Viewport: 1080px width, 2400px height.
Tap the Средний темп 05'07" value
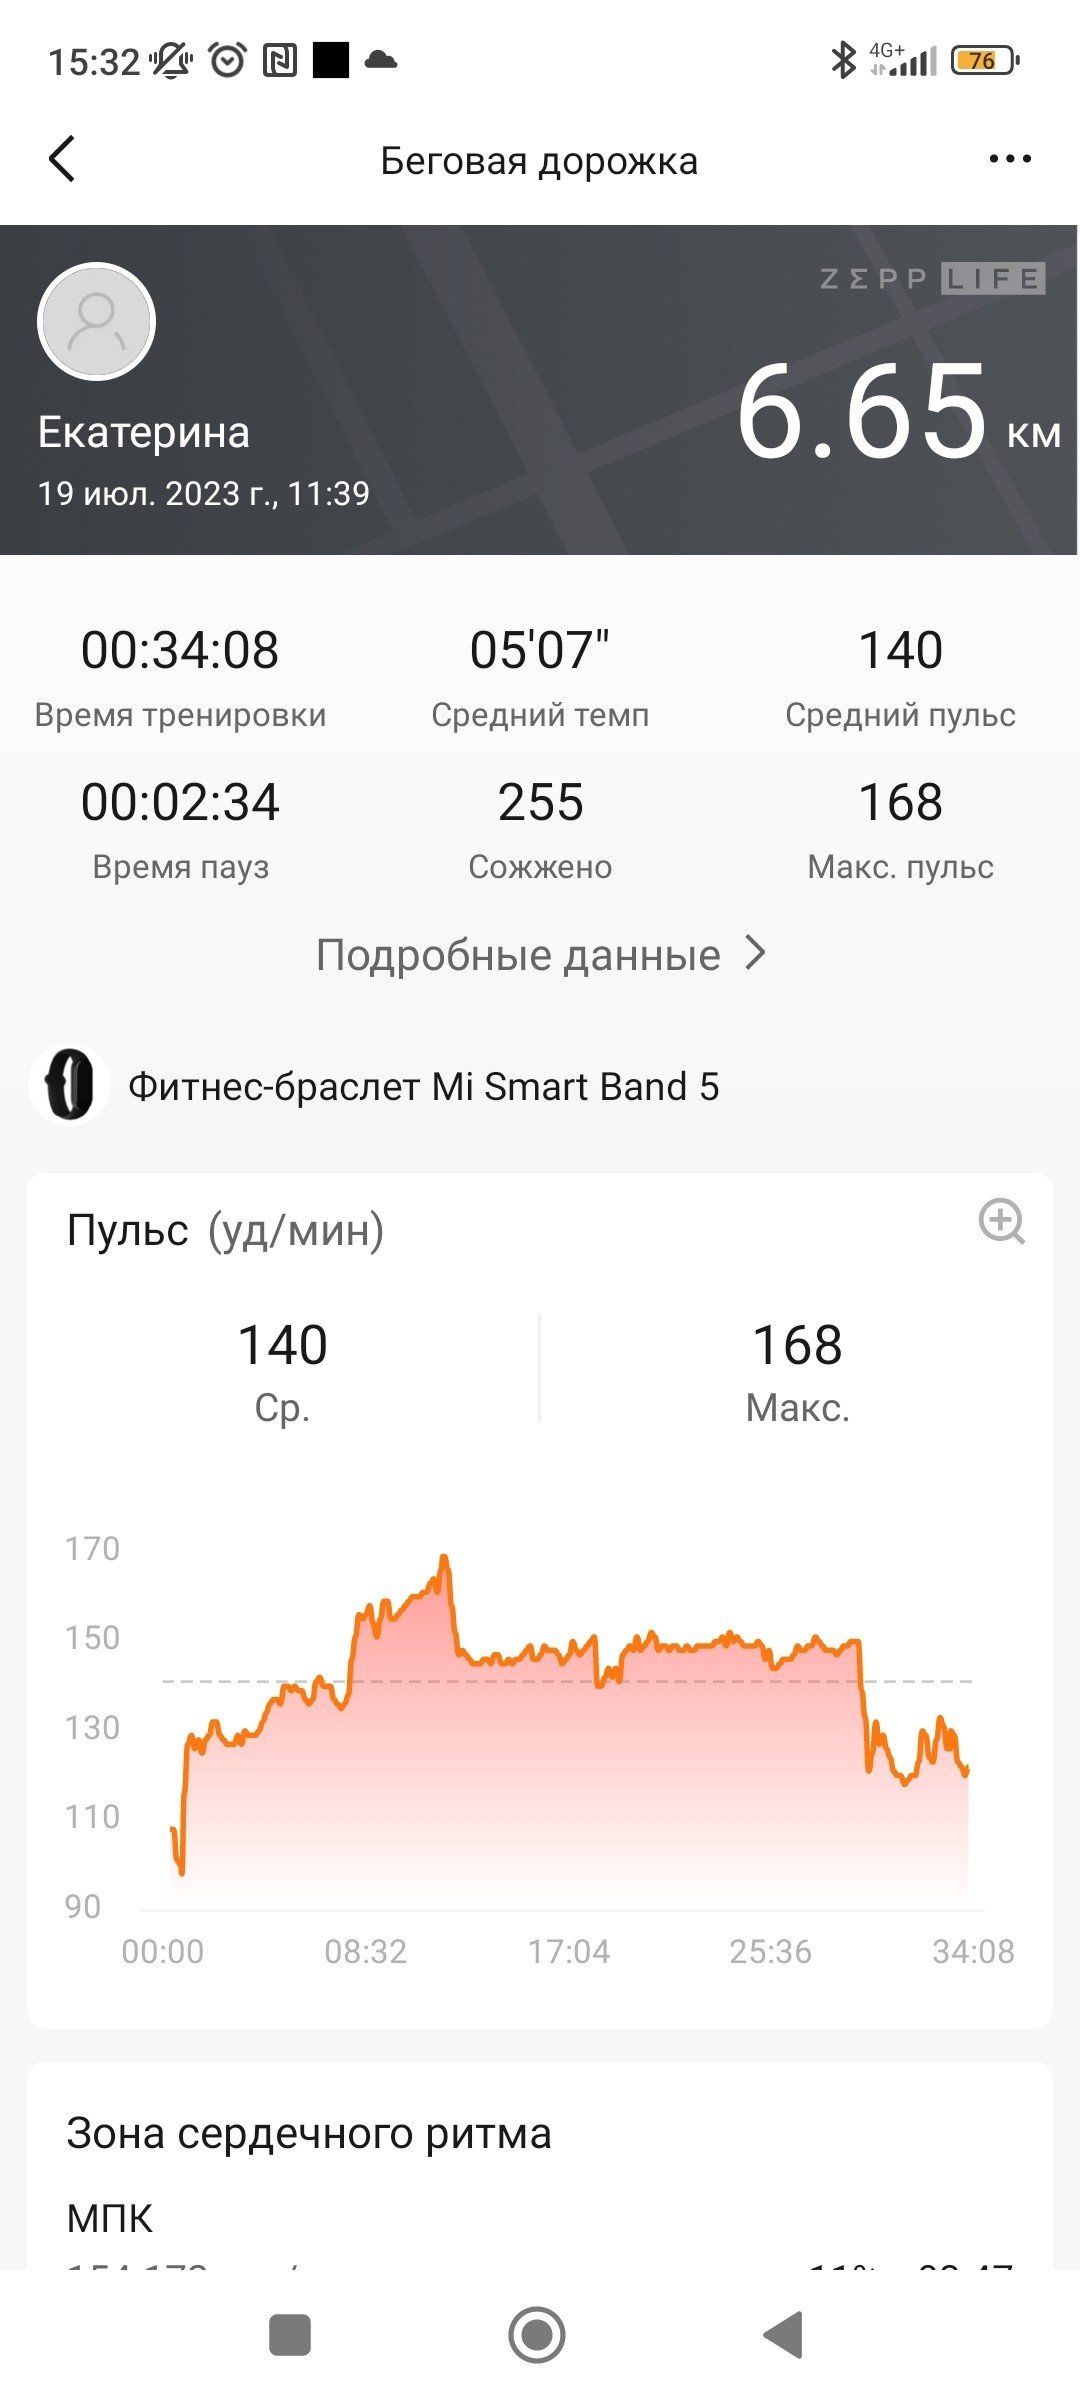click(x=540, y=650)
